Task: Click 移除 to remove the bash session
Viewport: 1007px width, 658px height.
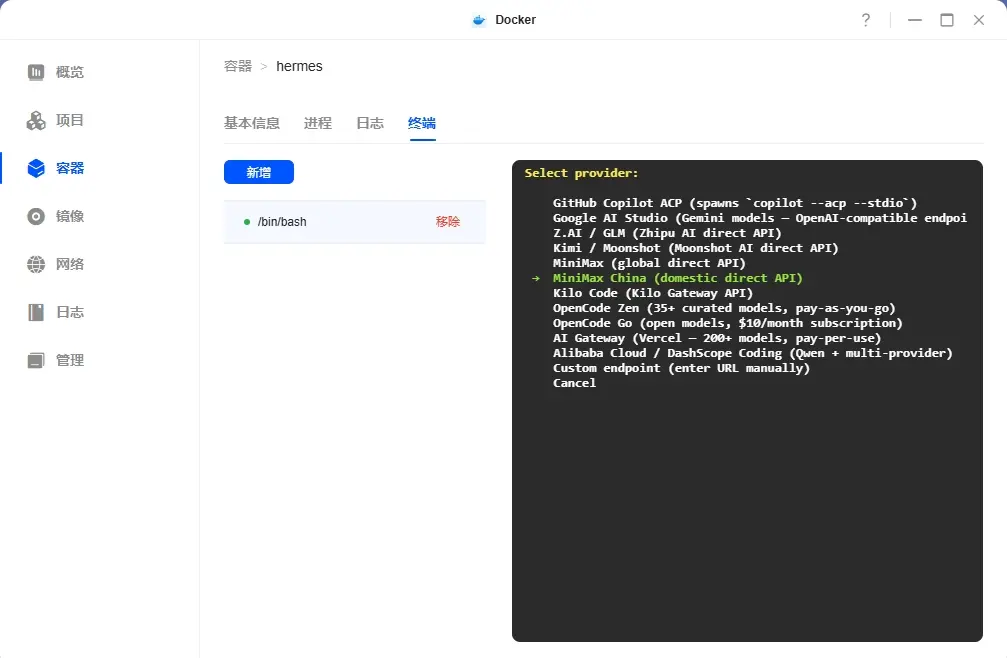Action: click(x=448, y=221)
